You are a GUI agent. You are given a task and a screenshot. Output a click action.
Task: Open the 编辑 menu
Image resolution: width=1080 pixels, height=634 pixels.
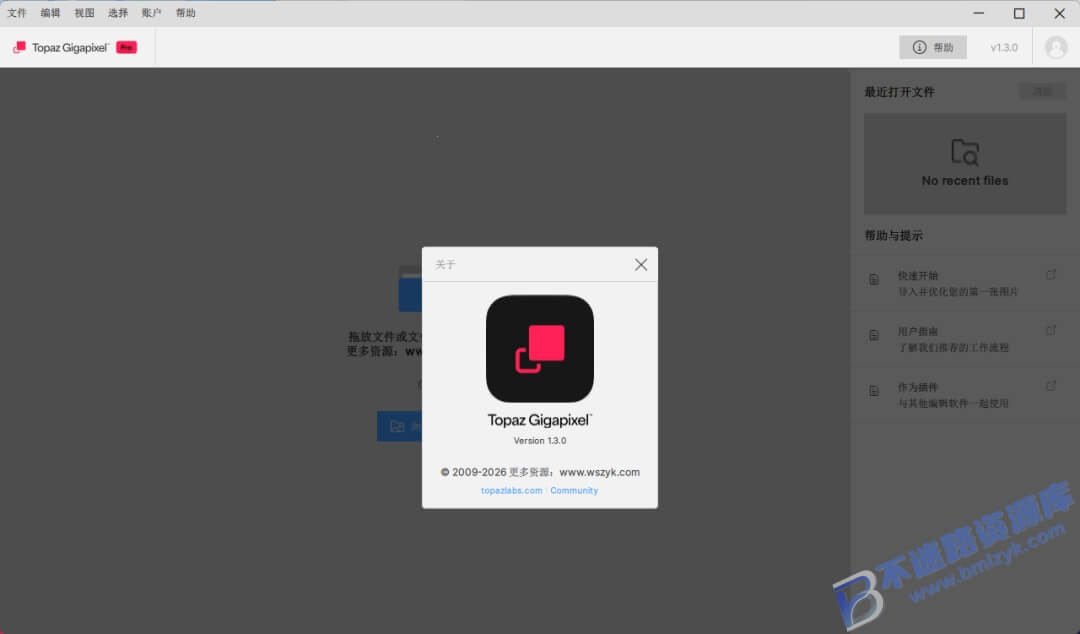[x=50, y=13]
